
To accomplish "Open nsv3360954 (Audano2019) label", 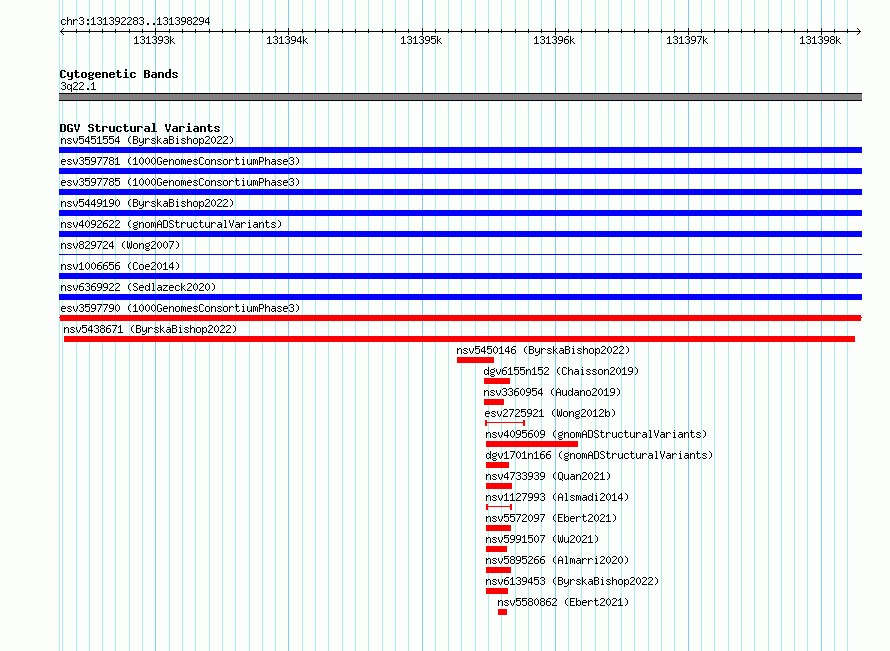I will point(552,392).
